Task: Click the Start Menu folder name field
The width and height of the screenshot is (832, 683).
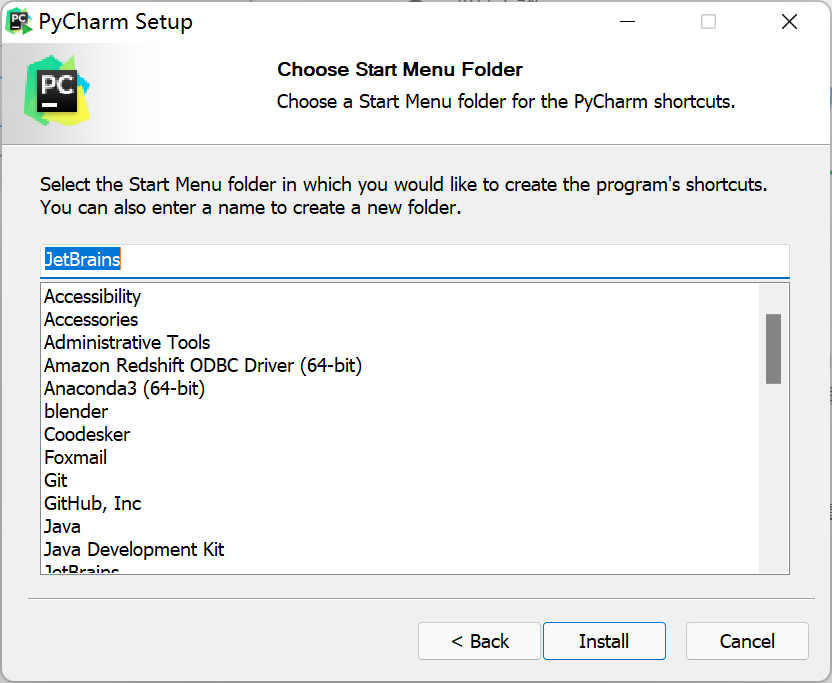Action: [x=414, y=260]
